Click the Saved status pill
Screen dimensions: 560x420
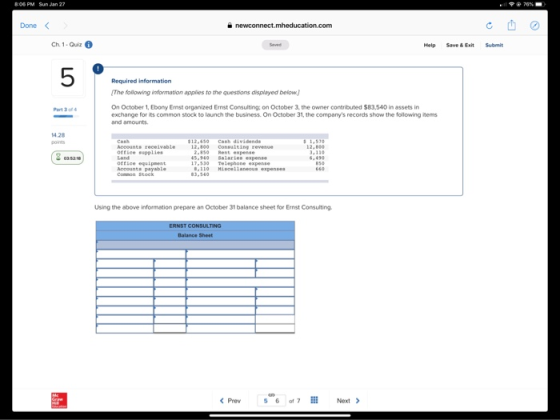point(275,45)
